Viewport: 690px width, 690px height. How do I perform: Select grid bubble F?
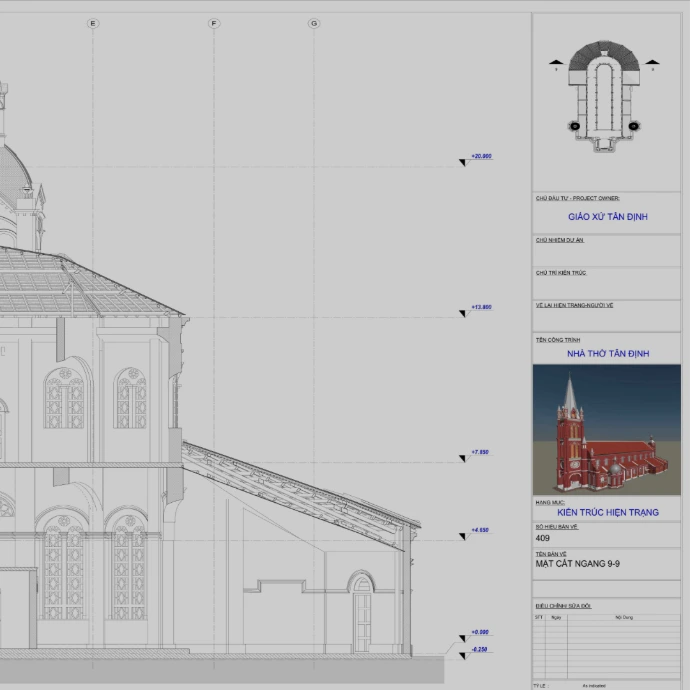214,23
